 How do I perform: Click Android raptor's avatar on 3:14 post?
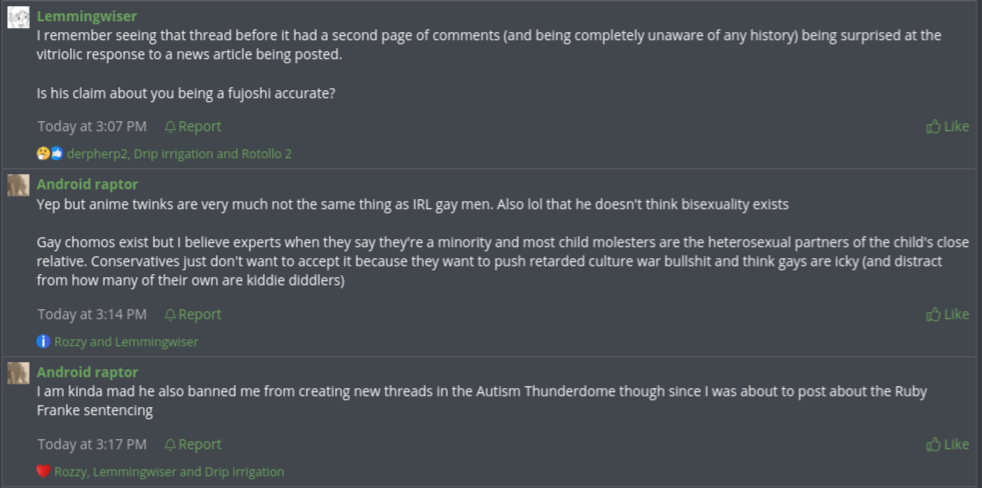coord(18,185)
